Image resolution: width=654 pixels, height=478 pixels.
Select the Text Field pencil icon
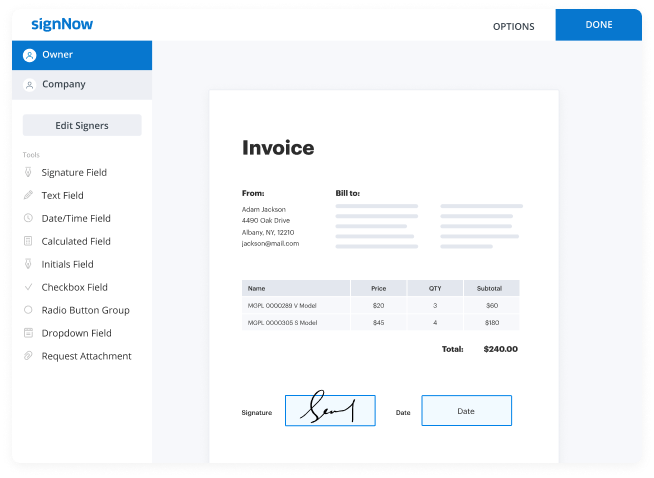[x=28, y=196]
